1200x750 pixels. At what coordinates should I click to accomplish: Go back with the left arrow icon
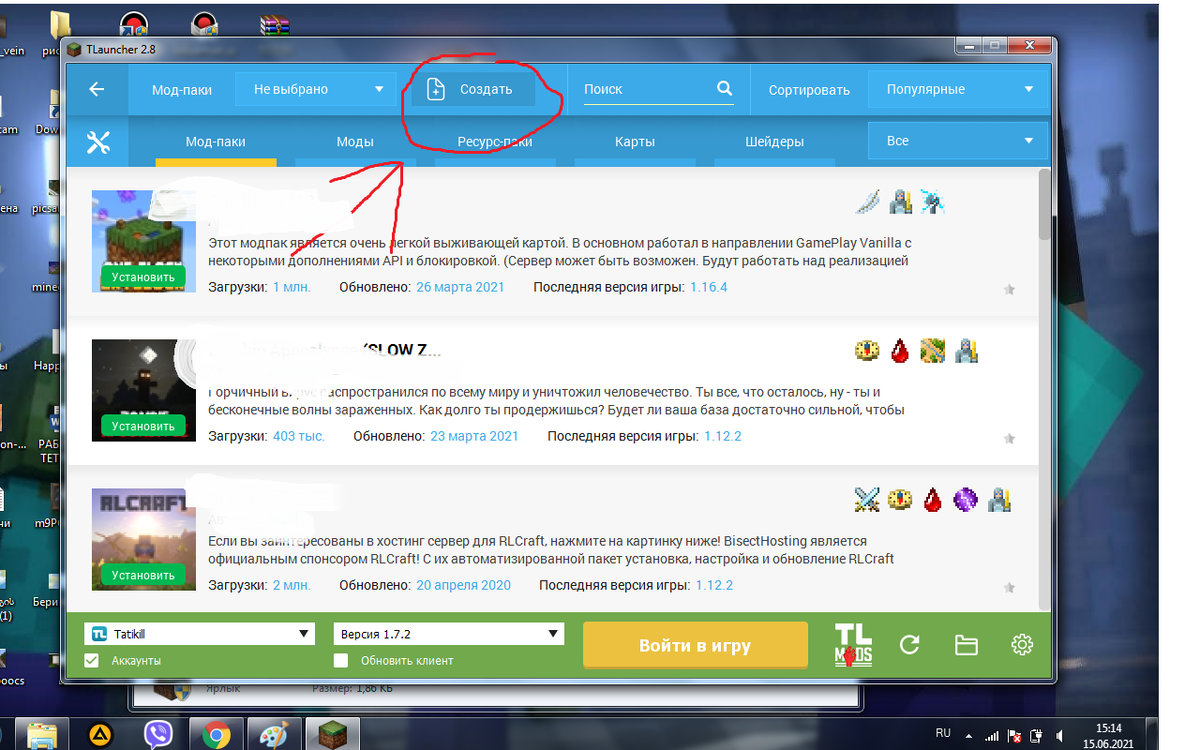(97, 89)
